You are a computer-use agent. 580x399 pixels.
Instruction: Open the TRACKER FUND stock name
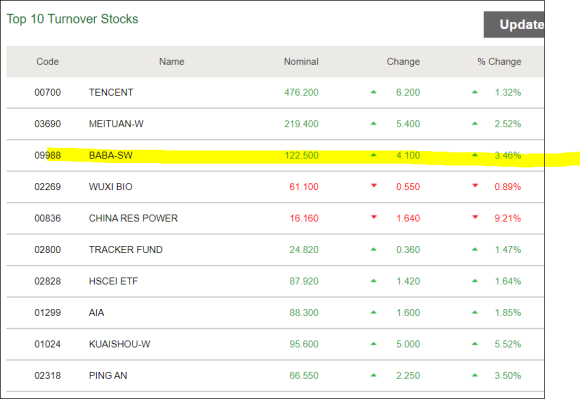[x=126, y=250]
